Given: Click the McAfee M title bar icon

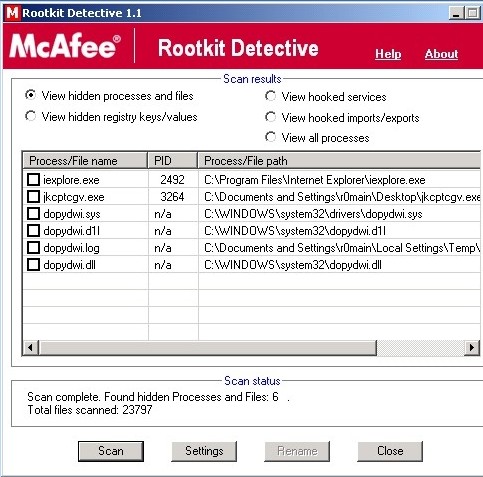Looking at the screenshot, I should point(12,13).
